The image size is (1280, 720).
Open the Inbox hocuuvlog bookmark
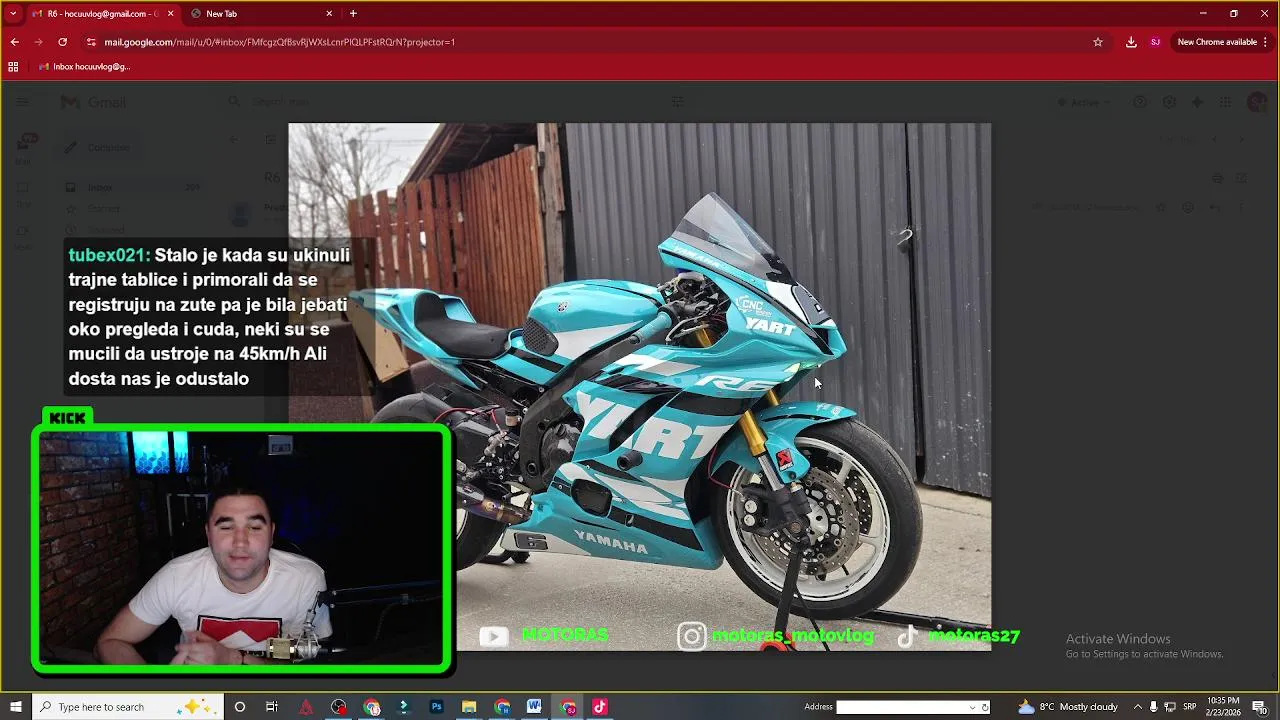pos(84,67)
